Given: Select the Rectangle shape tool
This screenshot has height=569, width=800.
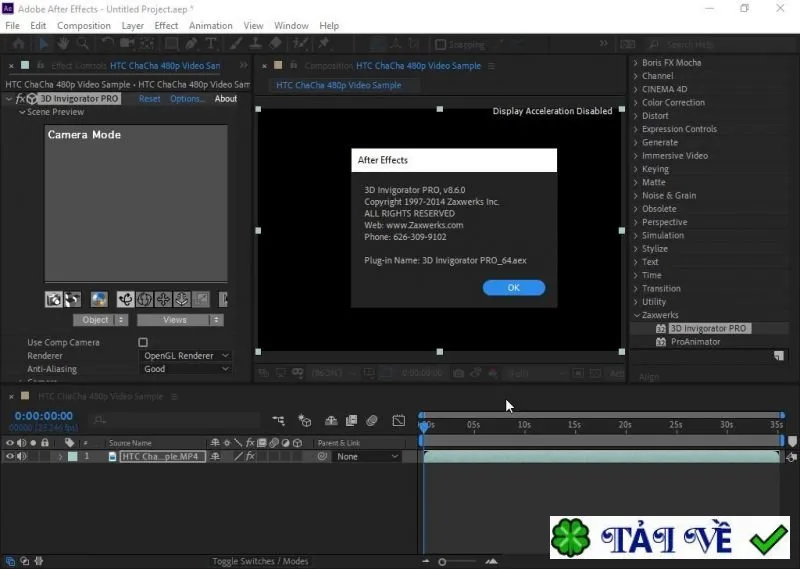Looking at the screenshot, I should [171, 44].
